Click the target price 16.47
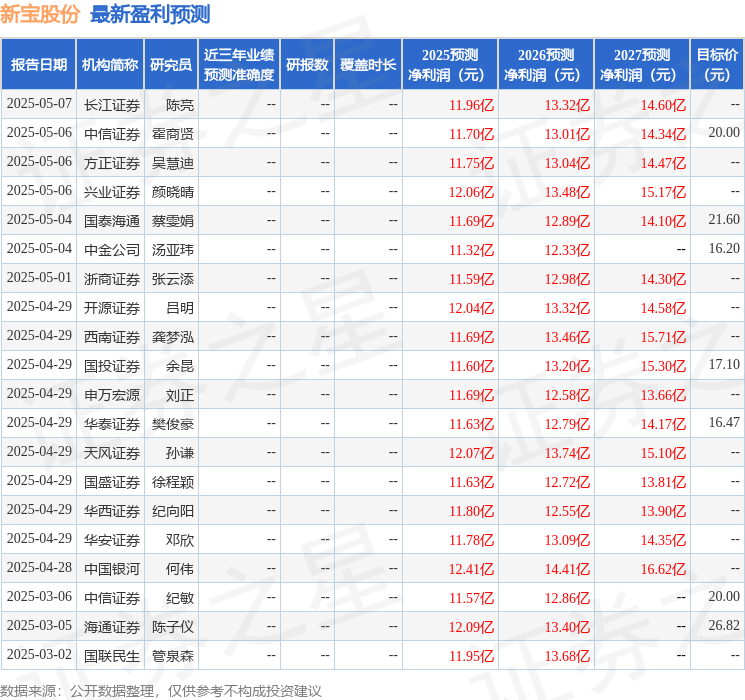The image size is (745, 700). point(724,422)
